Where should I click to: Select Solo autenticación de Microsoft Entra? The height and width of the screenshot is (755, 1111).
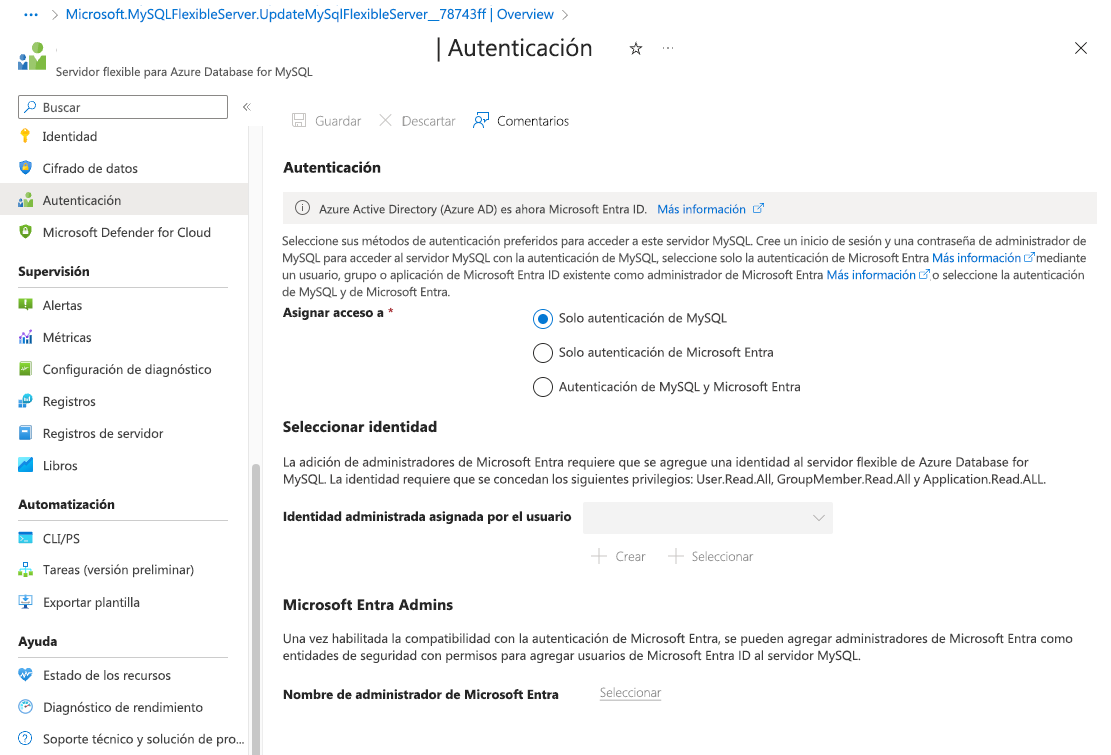click(x=542, y=352)
